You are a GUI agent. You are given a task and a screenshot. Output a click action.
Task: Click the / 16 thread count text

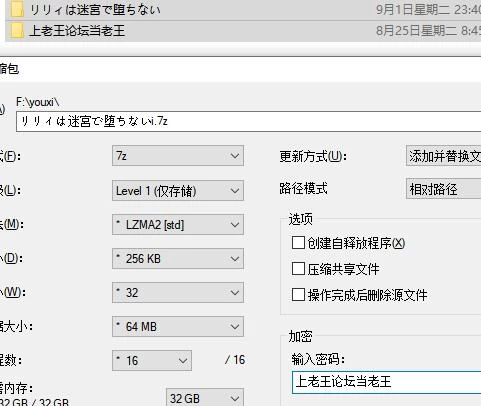[x=235, y=360]
